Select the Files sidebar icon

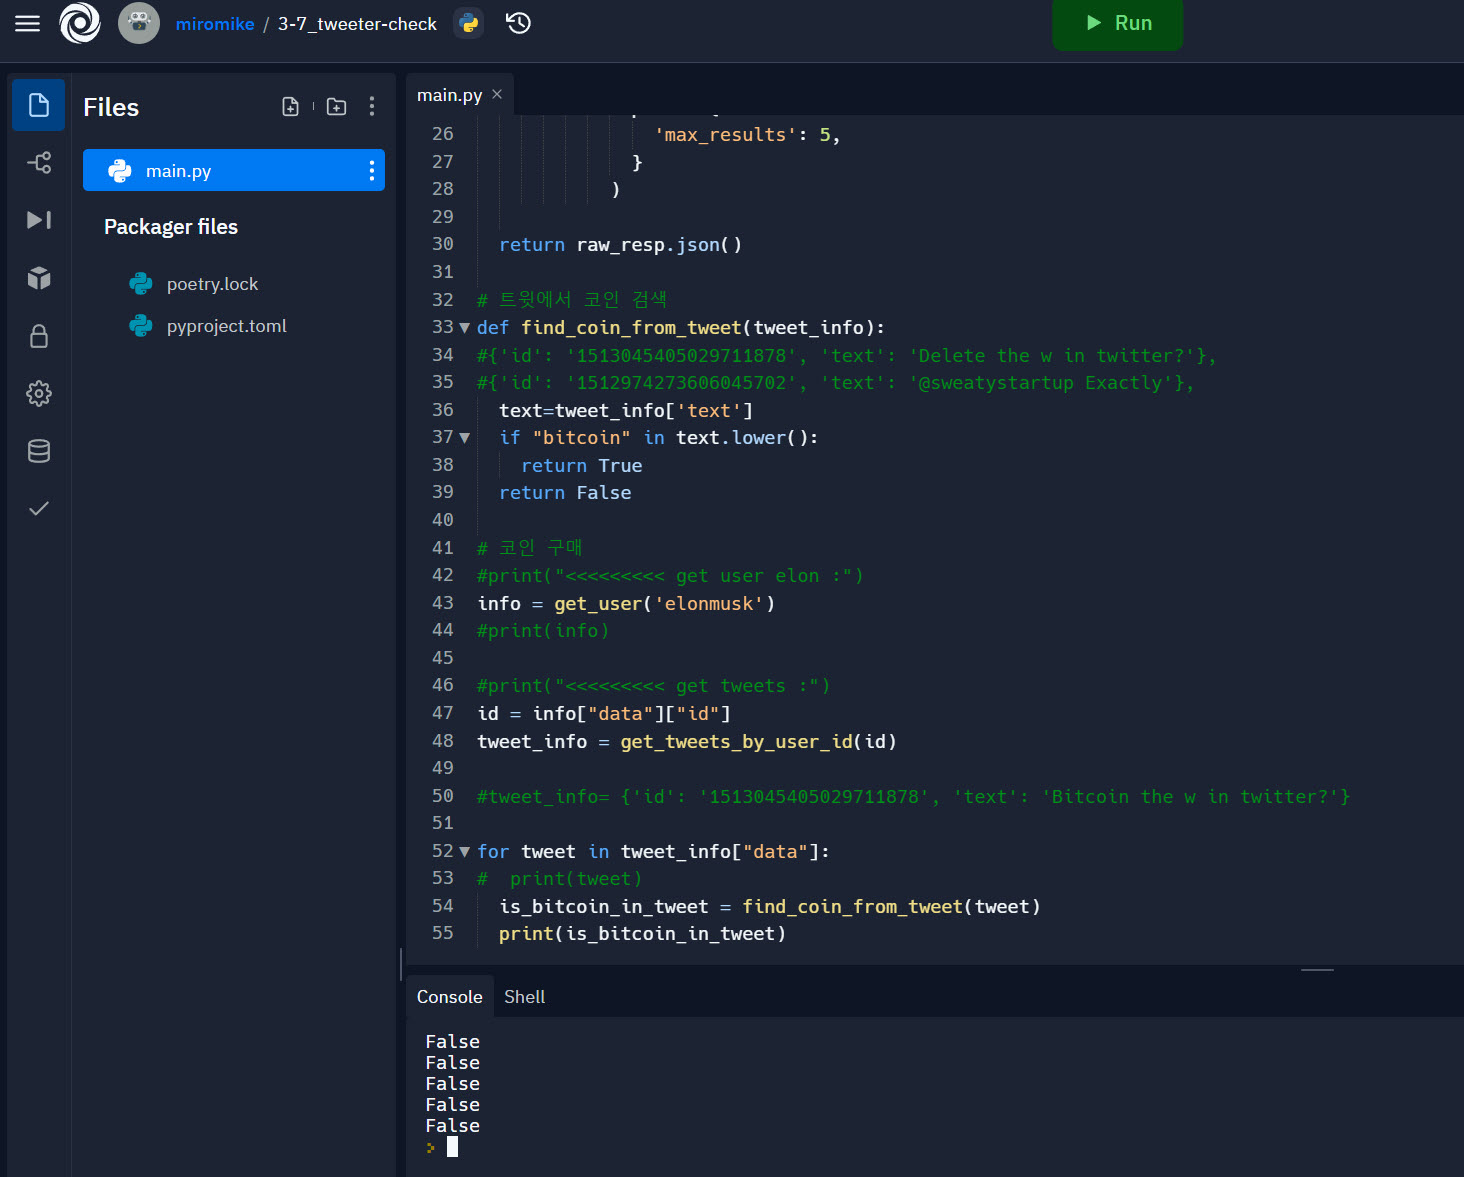coord(39,105)
